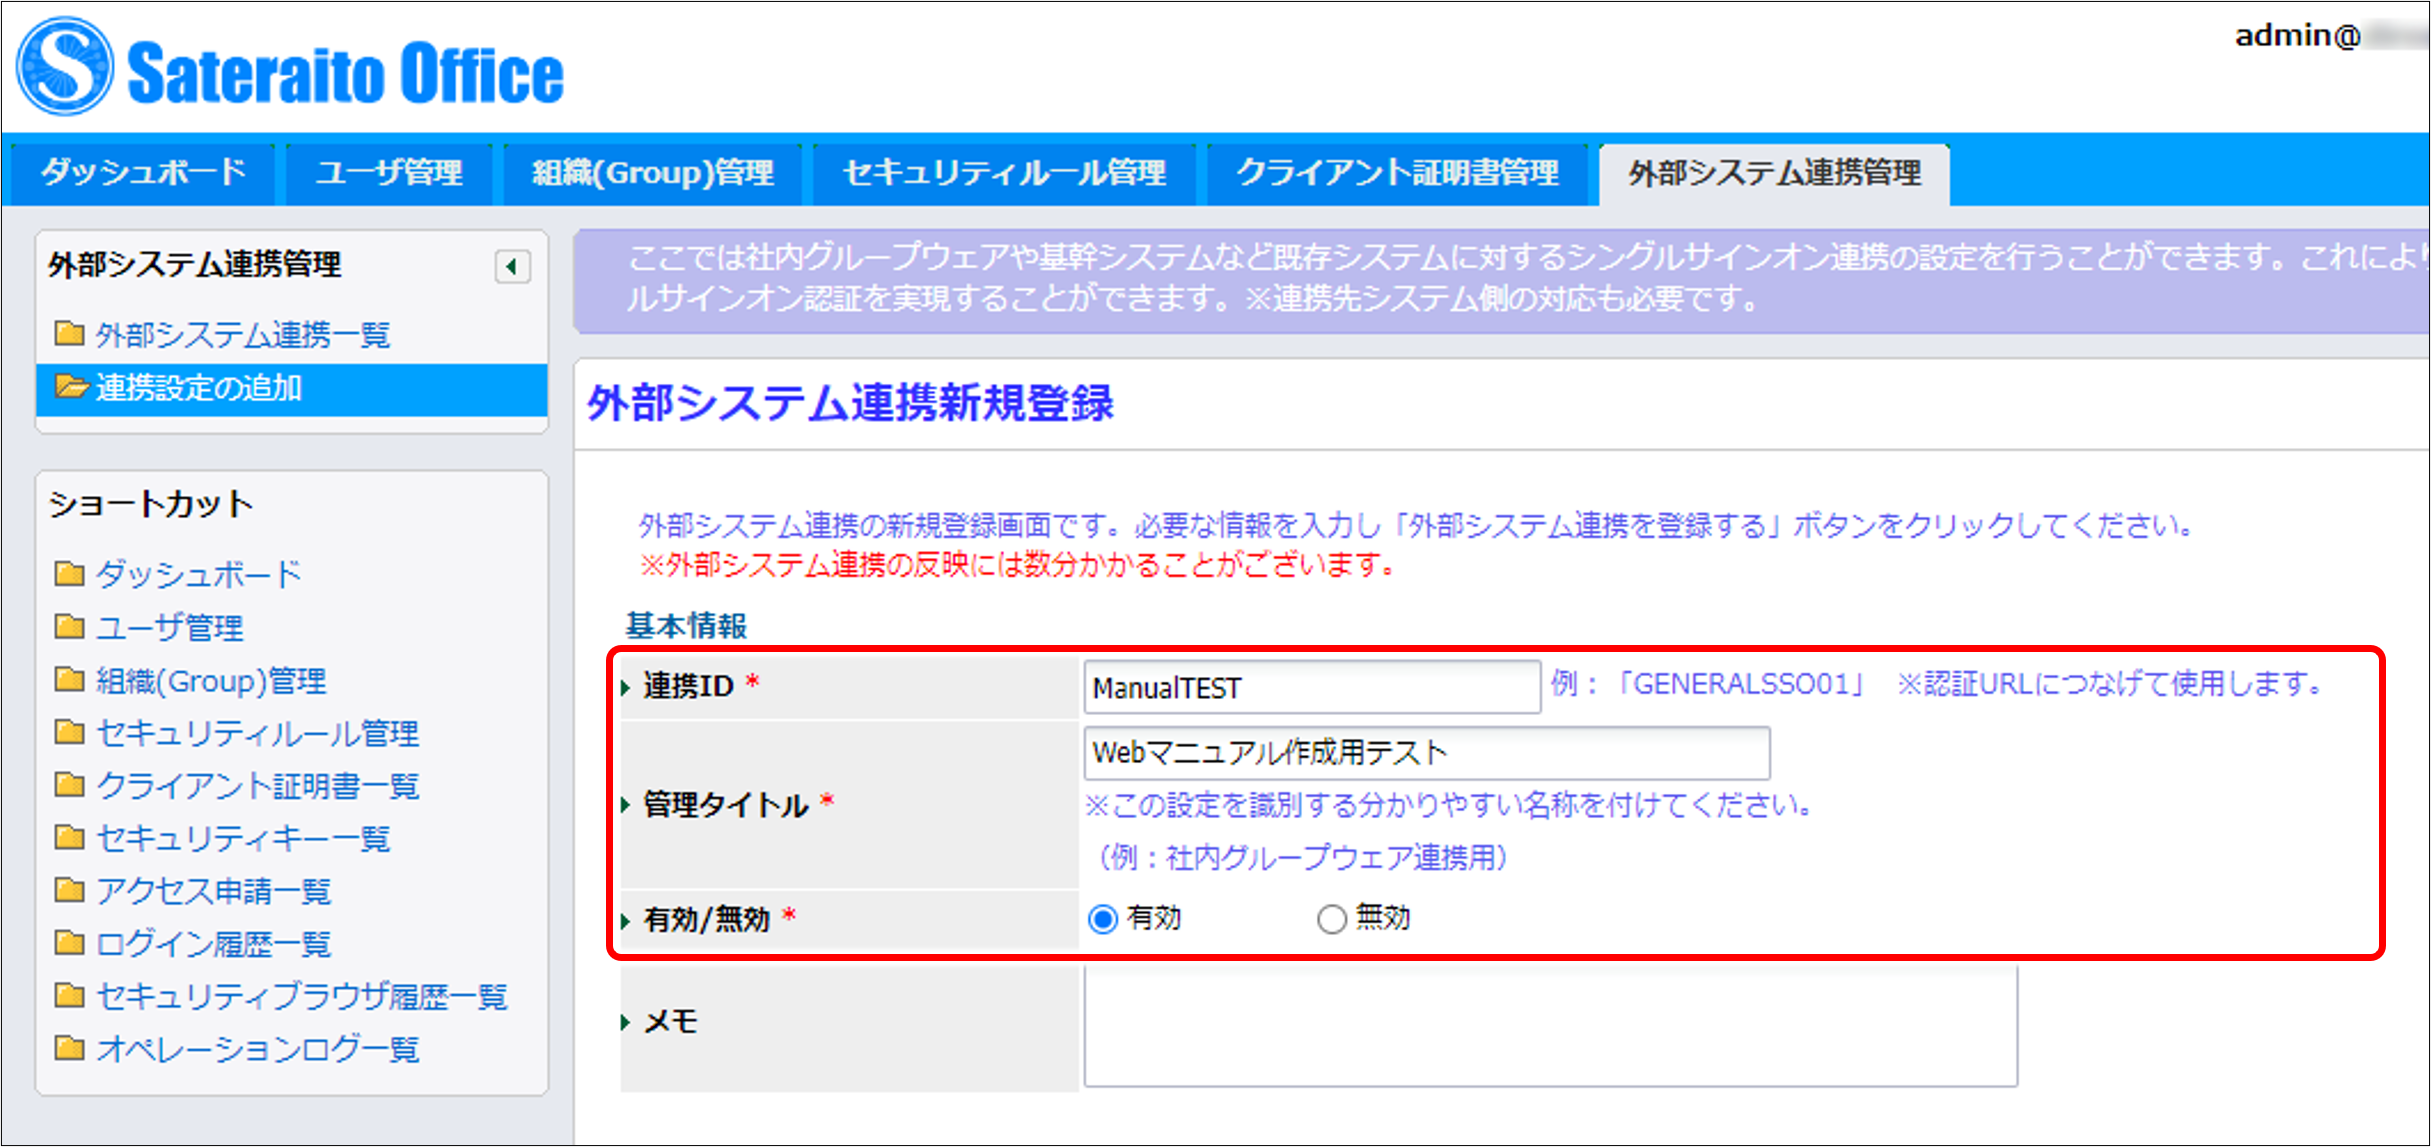Select the 外部システム連携管理 top tab
The height and width of the screenshot is (1147, 2431).
click(1774, 173)
